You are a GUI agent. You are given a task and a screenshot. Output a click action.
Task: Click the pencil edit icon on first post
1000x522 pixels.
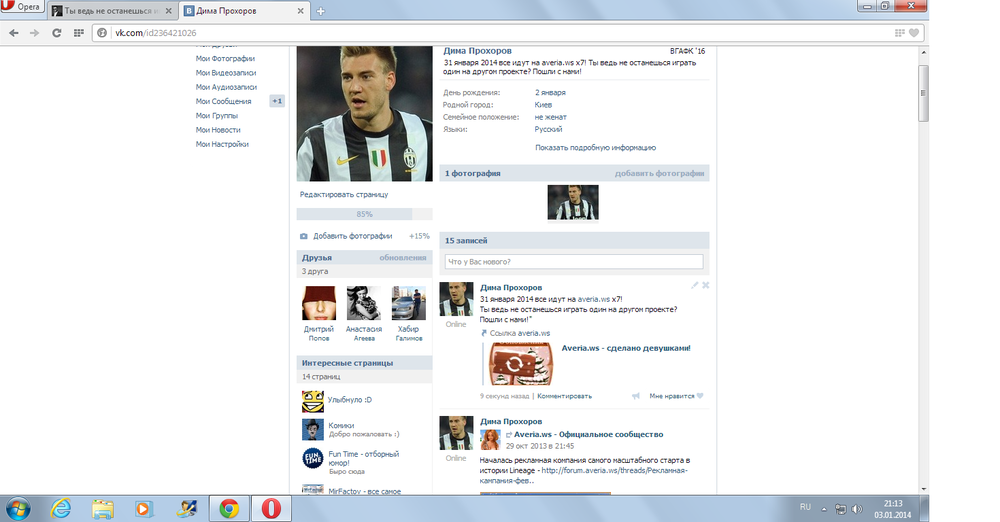point(695,285)
